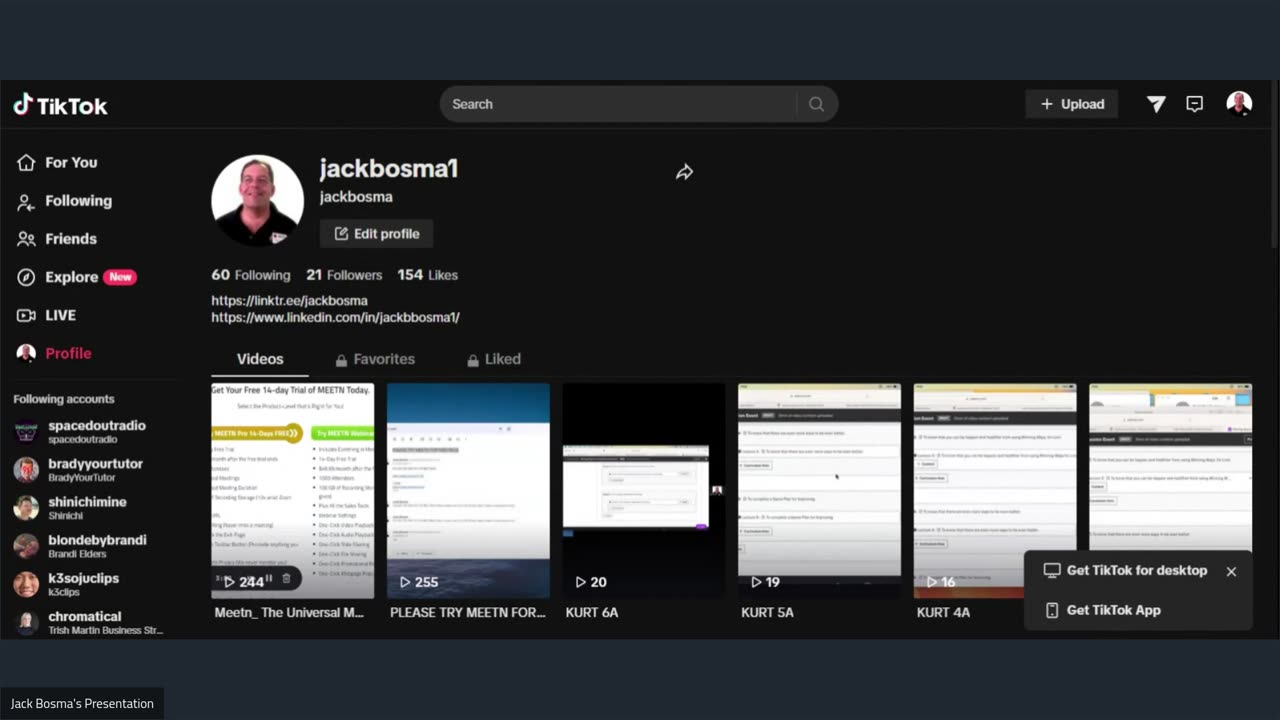Click the jackbosma1 username heading
This screenshot has height=720, width=1280.
[x=389, y=168]
